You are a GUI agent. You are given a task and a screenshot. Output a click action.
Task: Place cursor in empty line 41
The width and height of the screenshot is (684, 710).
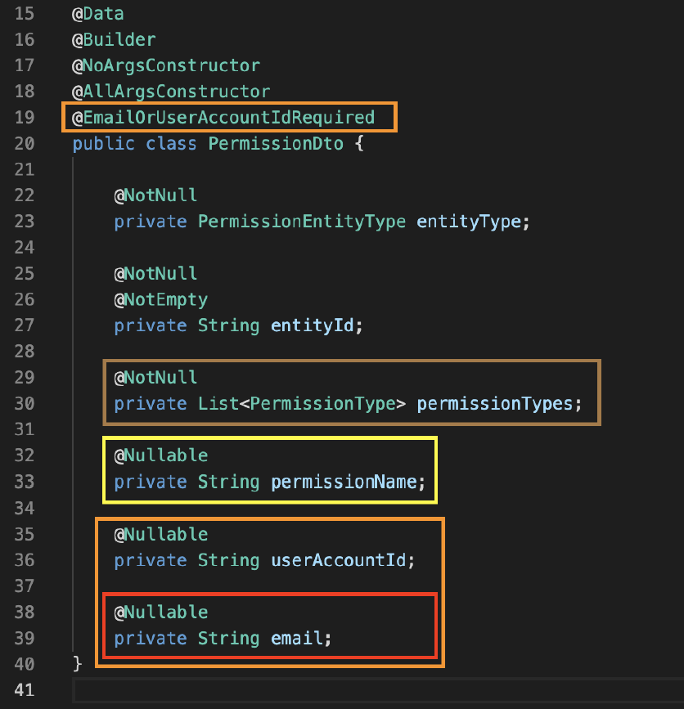(378, 691)
